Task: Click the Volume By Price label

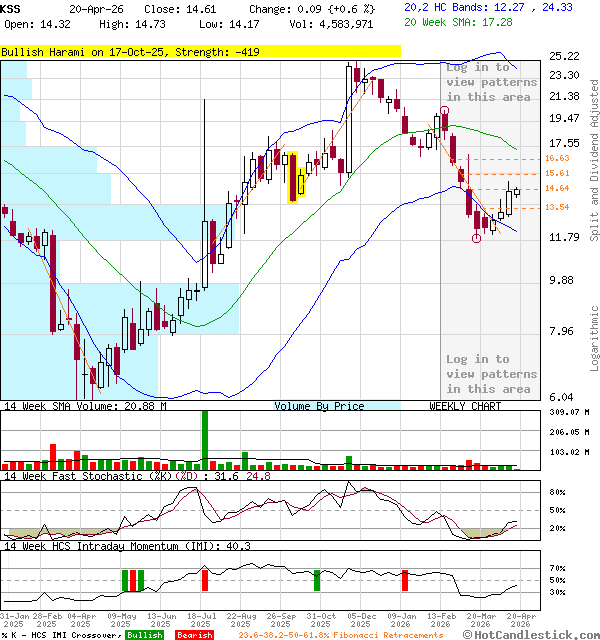Action: point(319,406)
